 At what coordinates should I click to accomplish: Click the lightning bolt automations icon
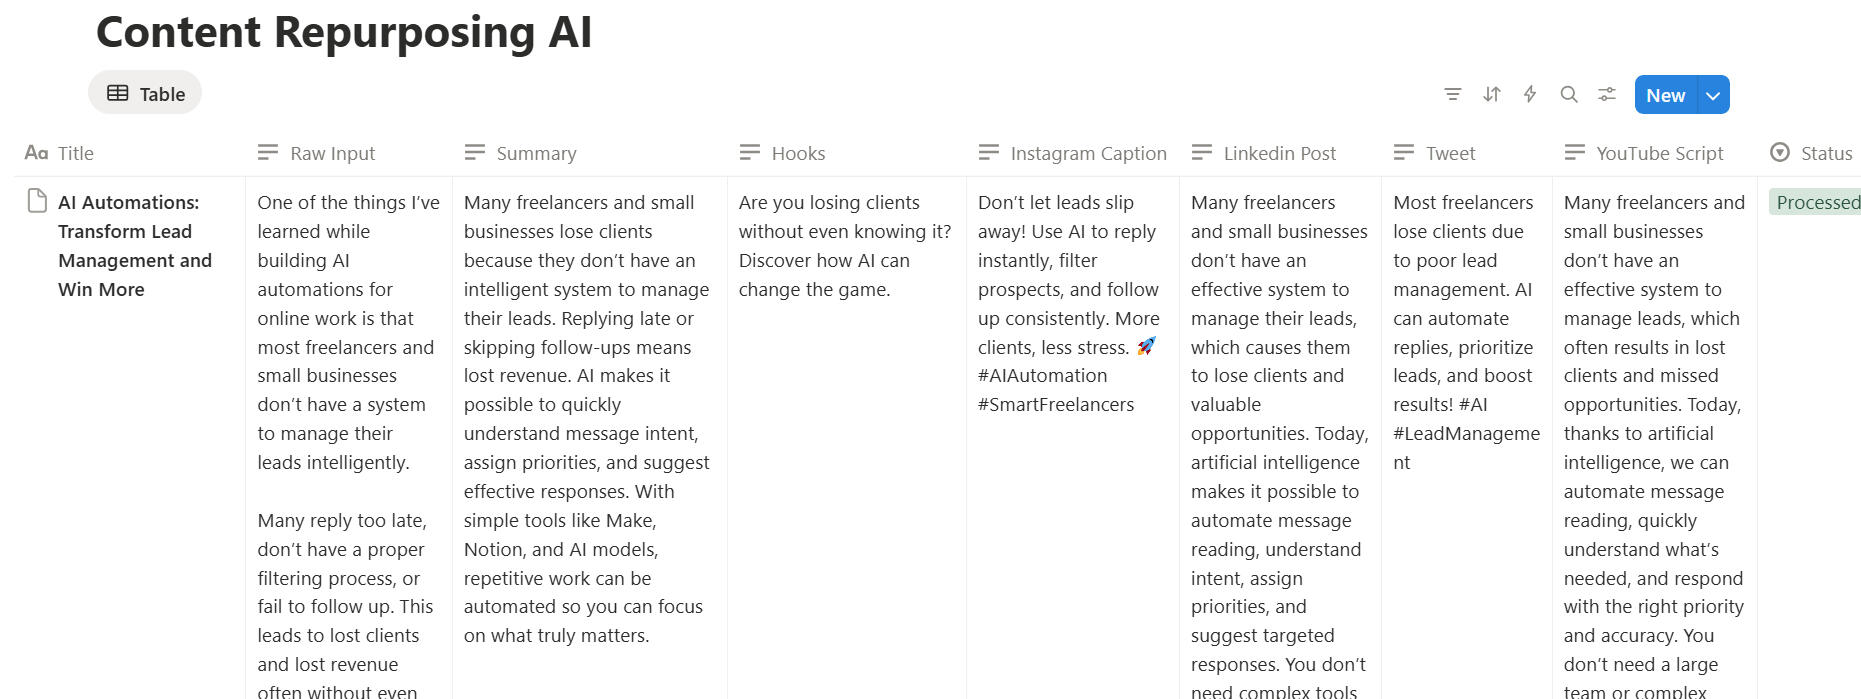(x=1530, y=94)
